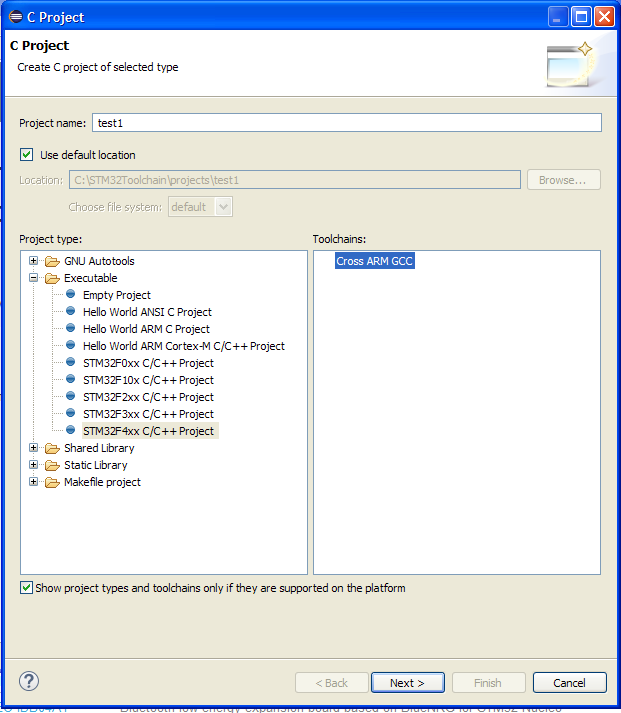Click the Browse... button
The width and height of the screenshot is (621, 713).
(x=564, y=180)
